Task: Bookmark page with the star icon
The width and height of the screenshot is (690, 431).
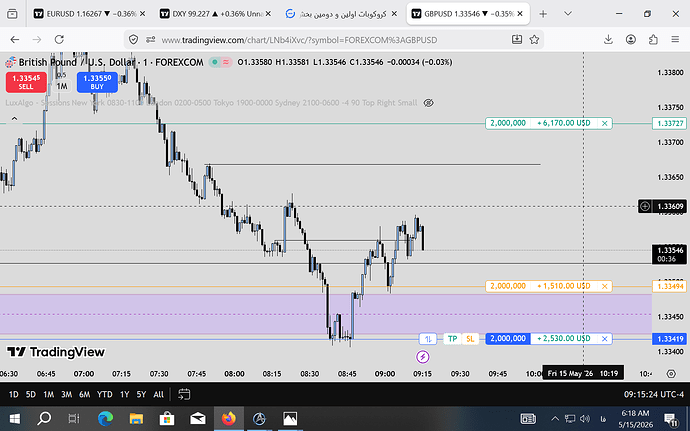Action: [534, 40]
